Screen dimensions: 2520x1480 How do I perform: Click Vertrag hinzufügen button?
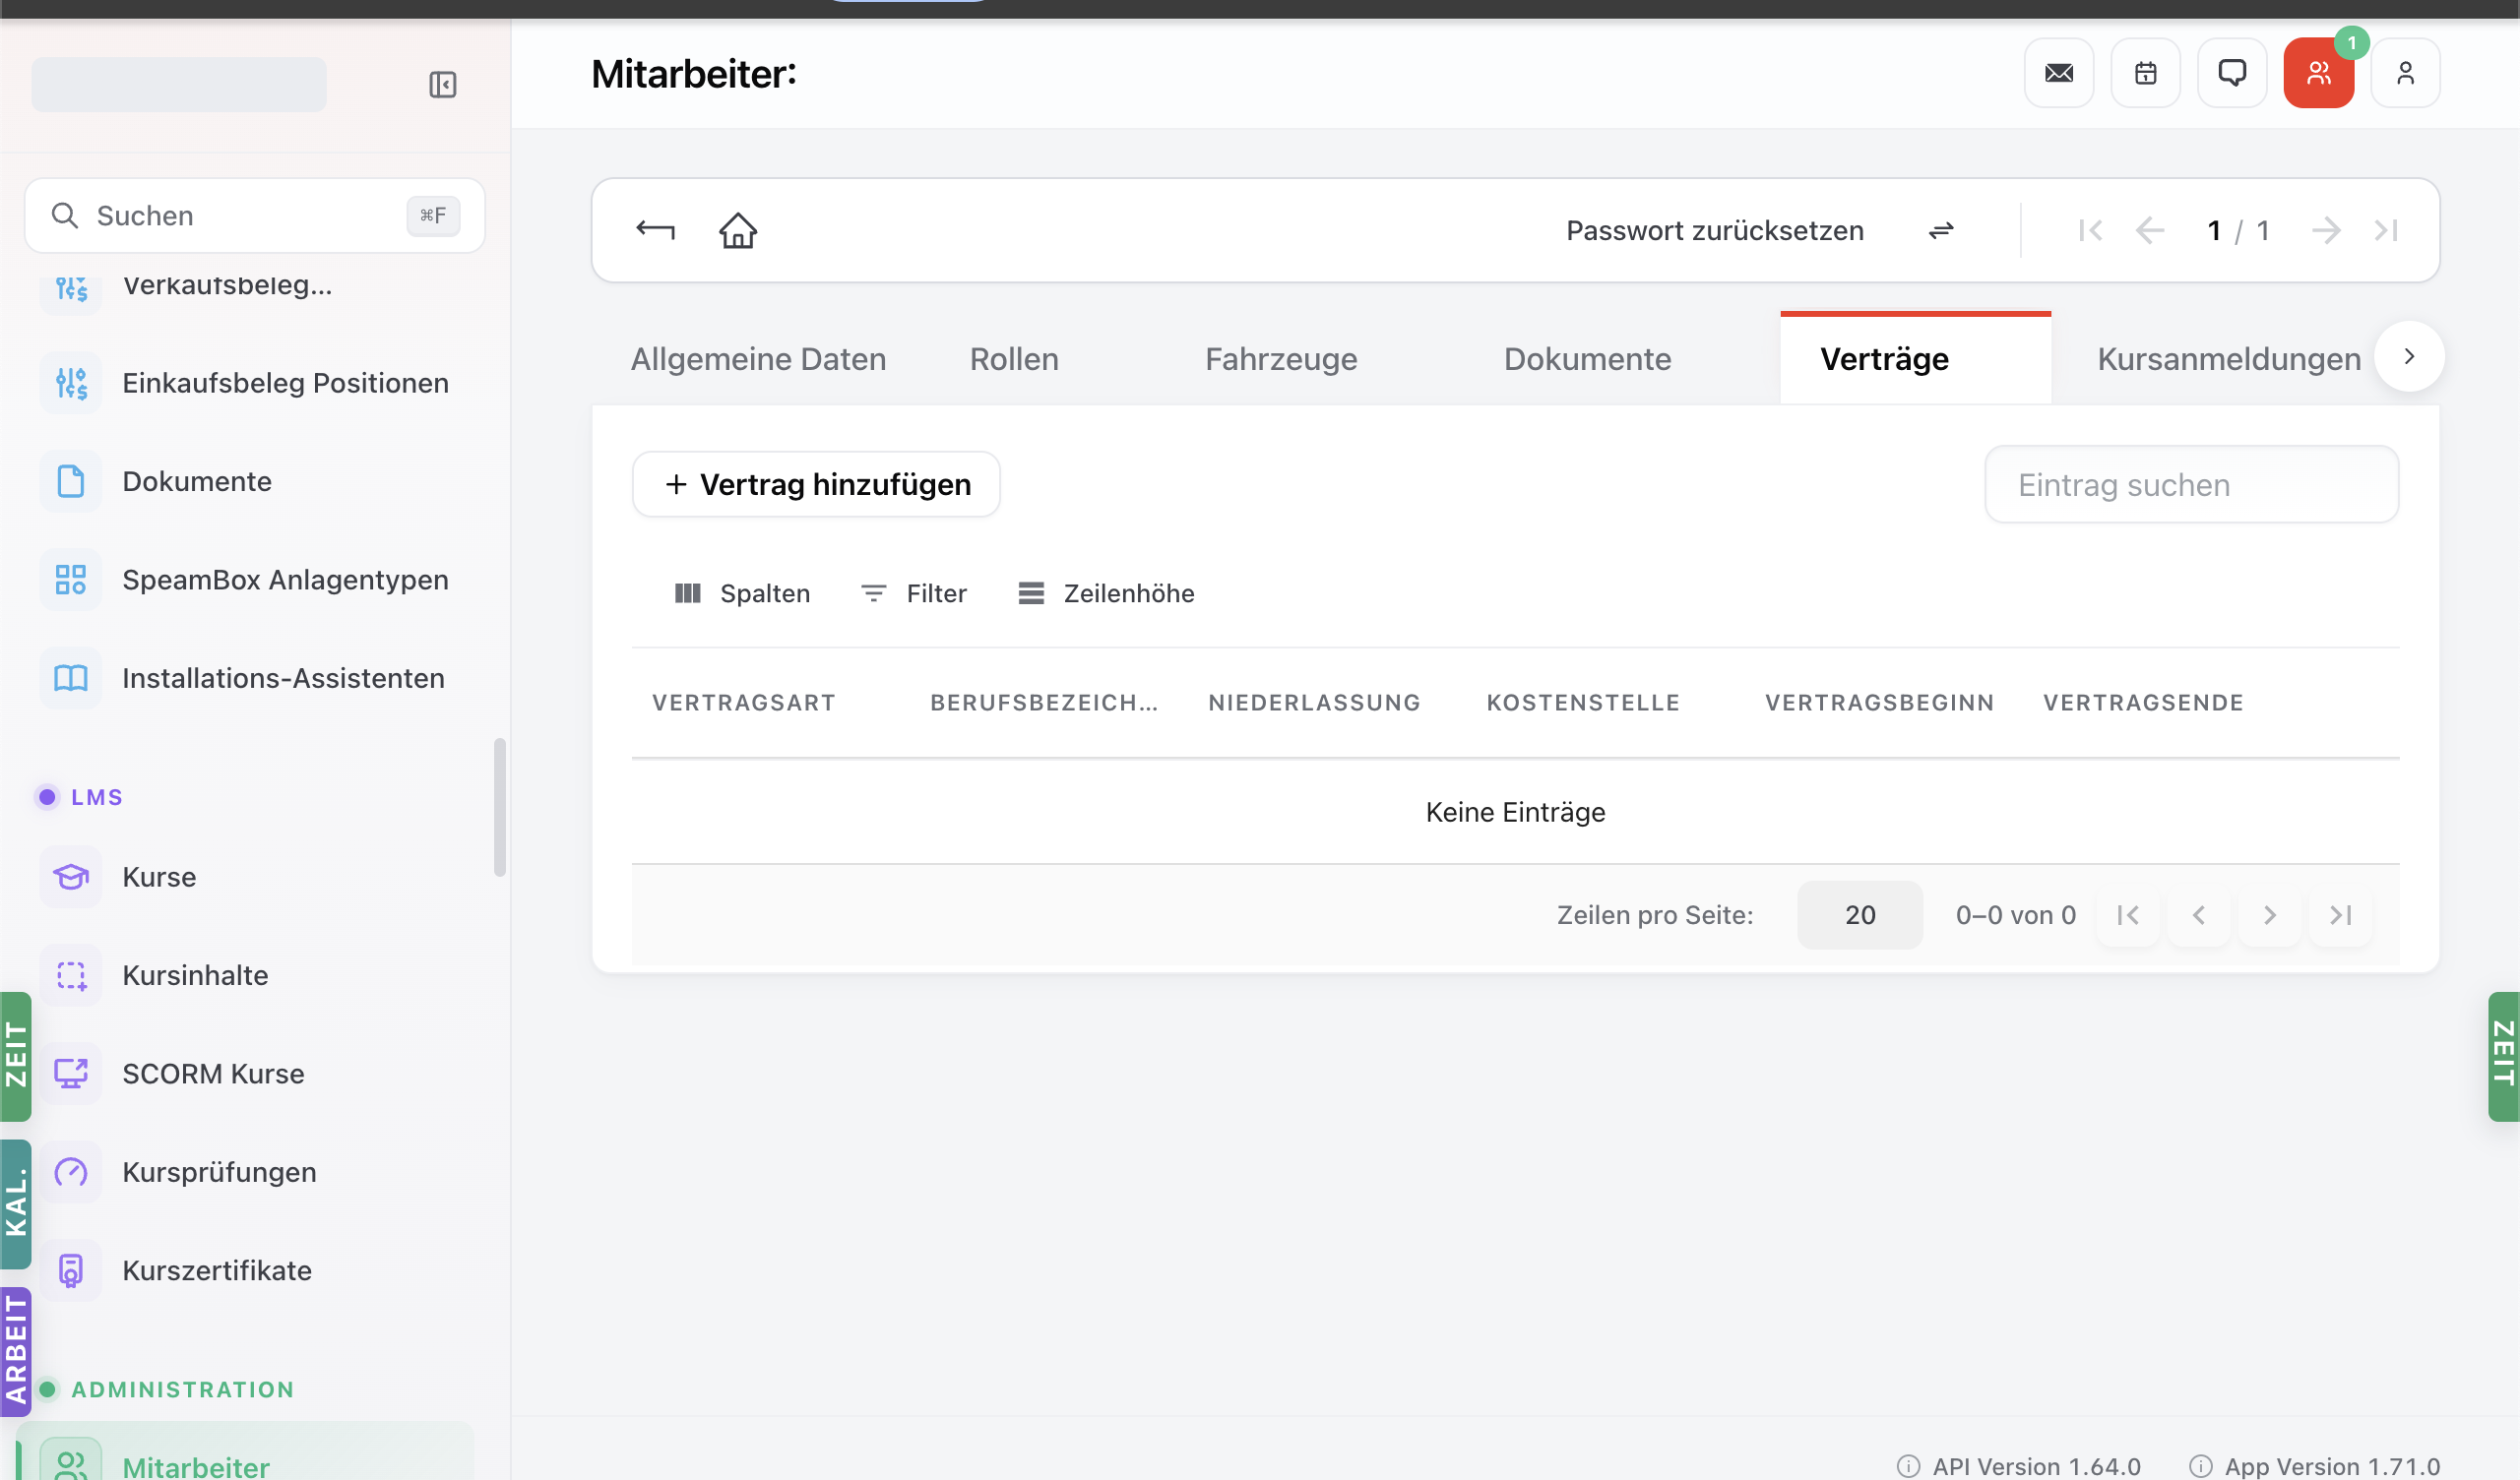[x=816, y=485]
